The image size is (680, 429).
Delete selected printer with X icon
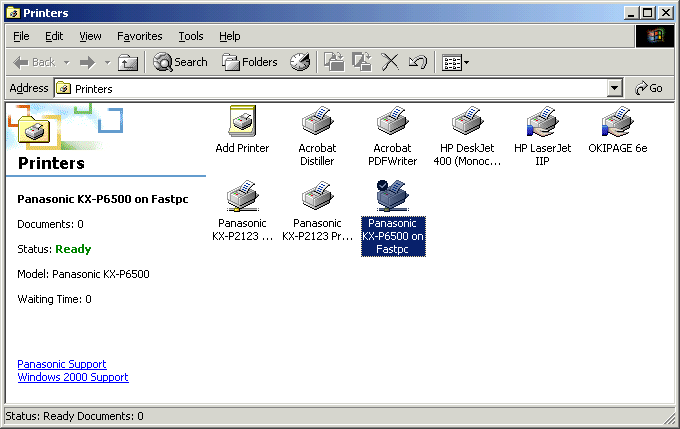(390, 62)
